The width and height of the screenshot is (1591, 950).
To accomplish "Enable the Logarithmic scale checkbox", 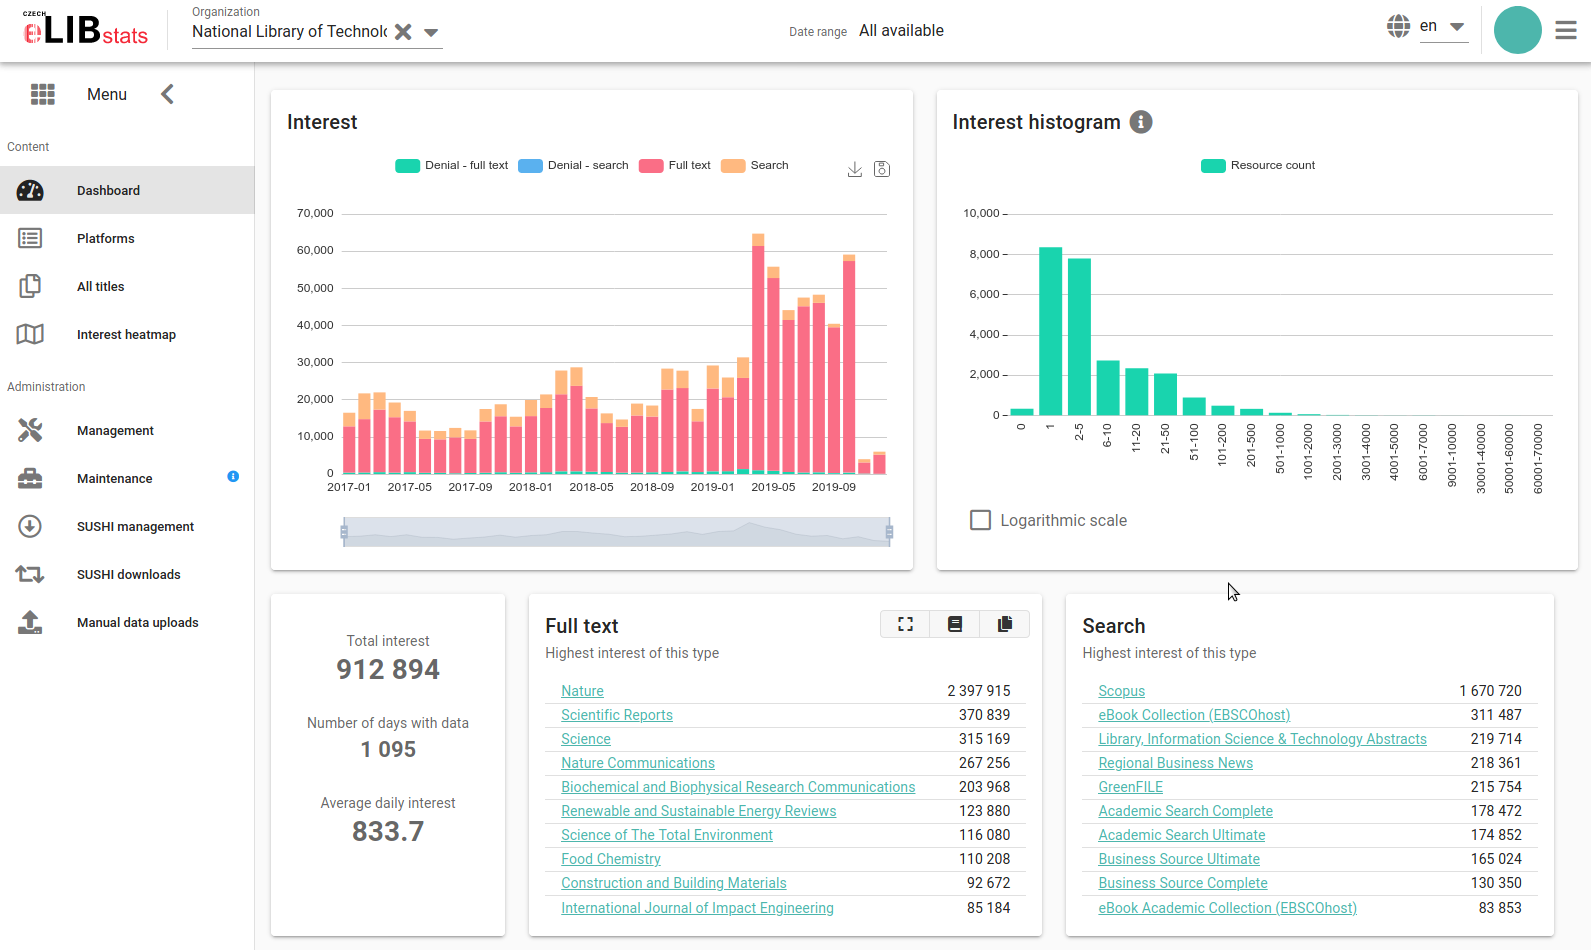I will [x=981, y=520].
